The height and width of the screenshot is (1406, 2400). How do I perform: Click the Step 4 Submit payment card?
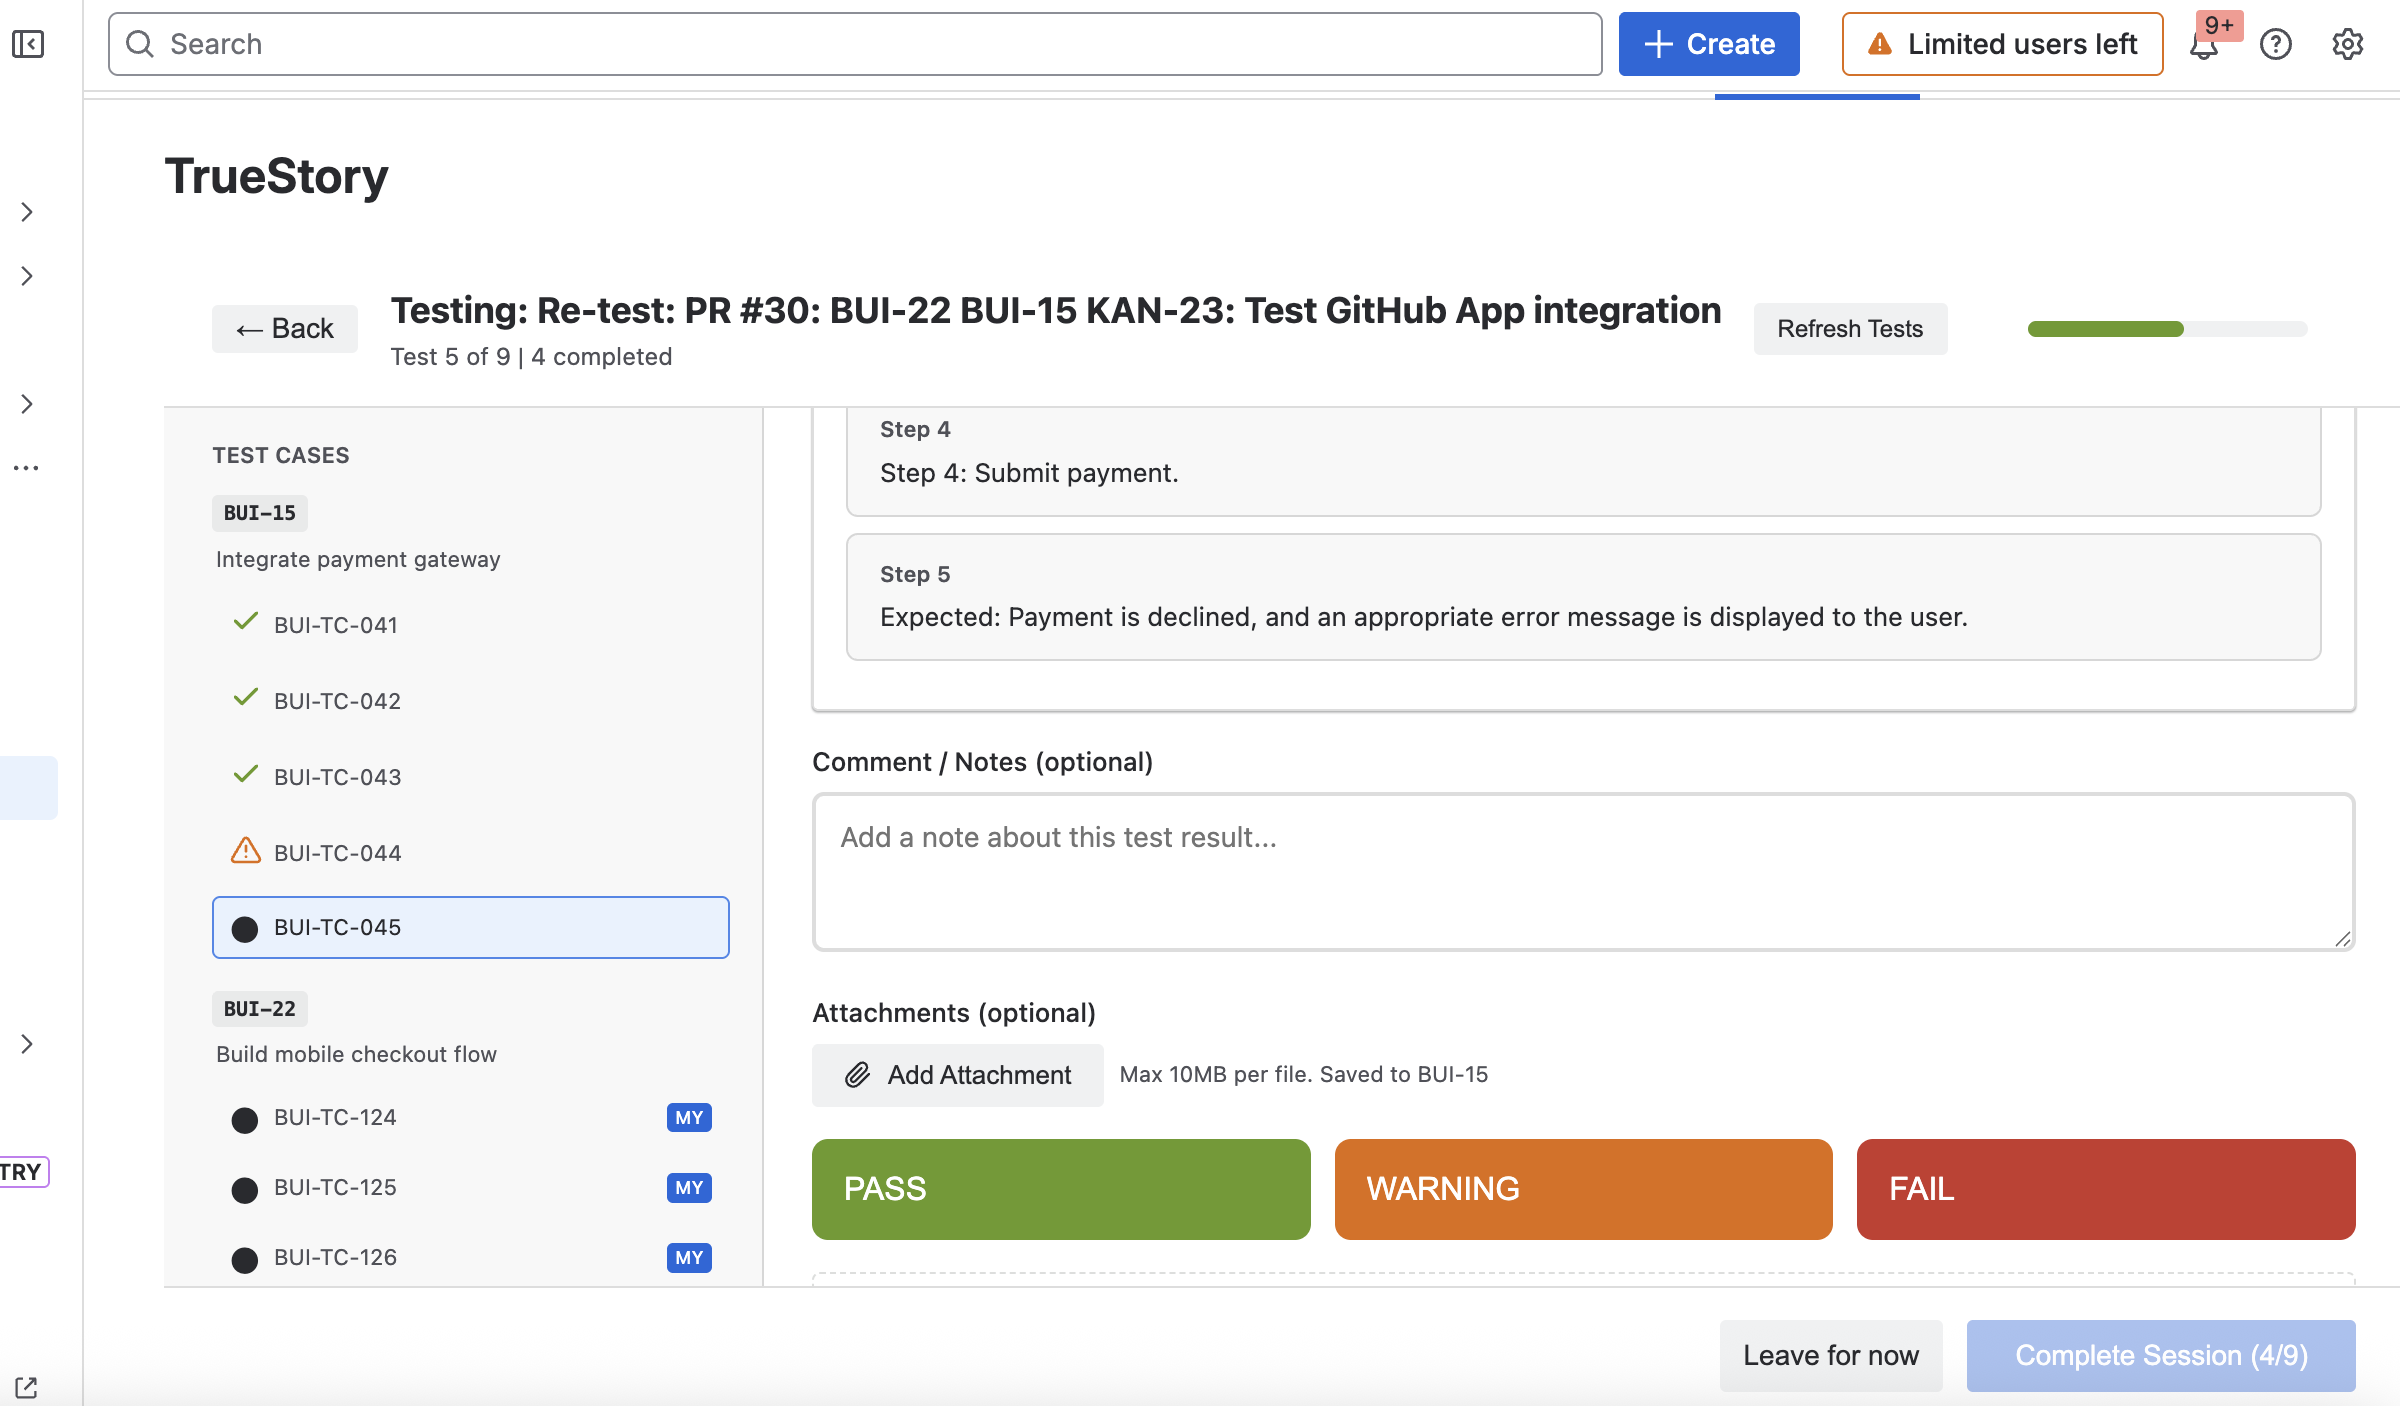[1584, 462]
